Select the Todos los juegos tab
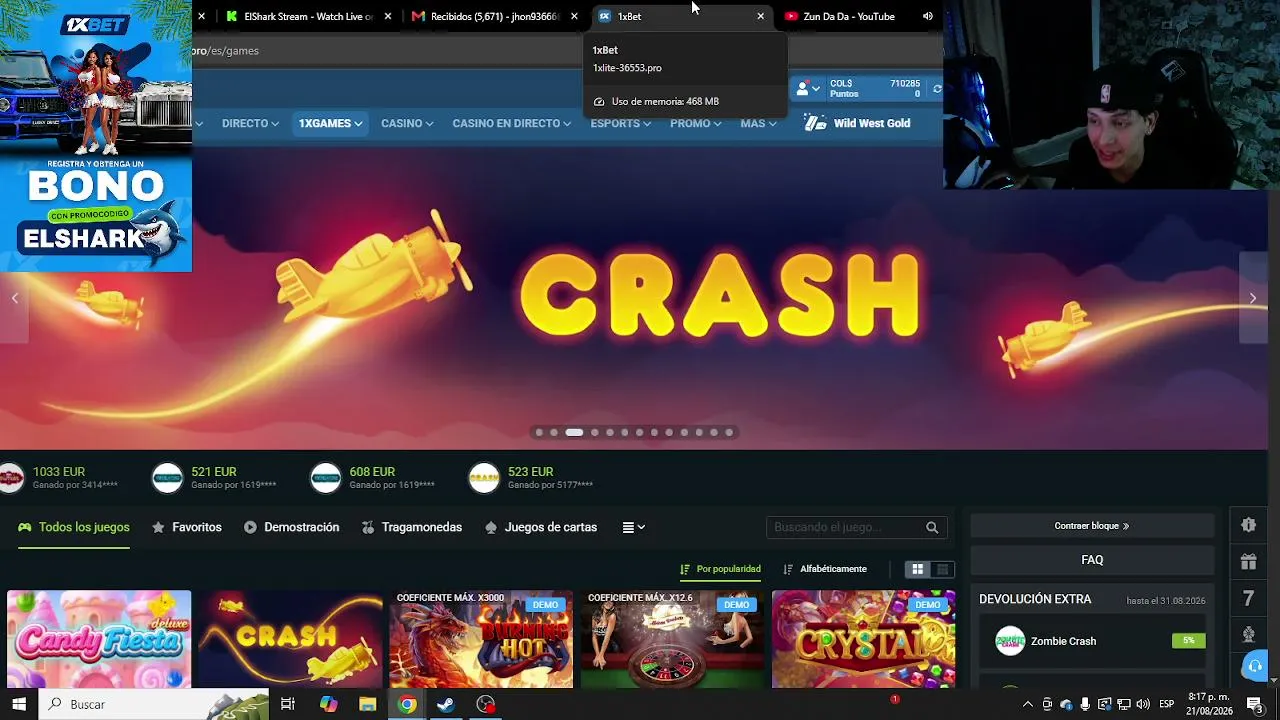This screenshot has height=720, width=1280. tap(74, 527)
